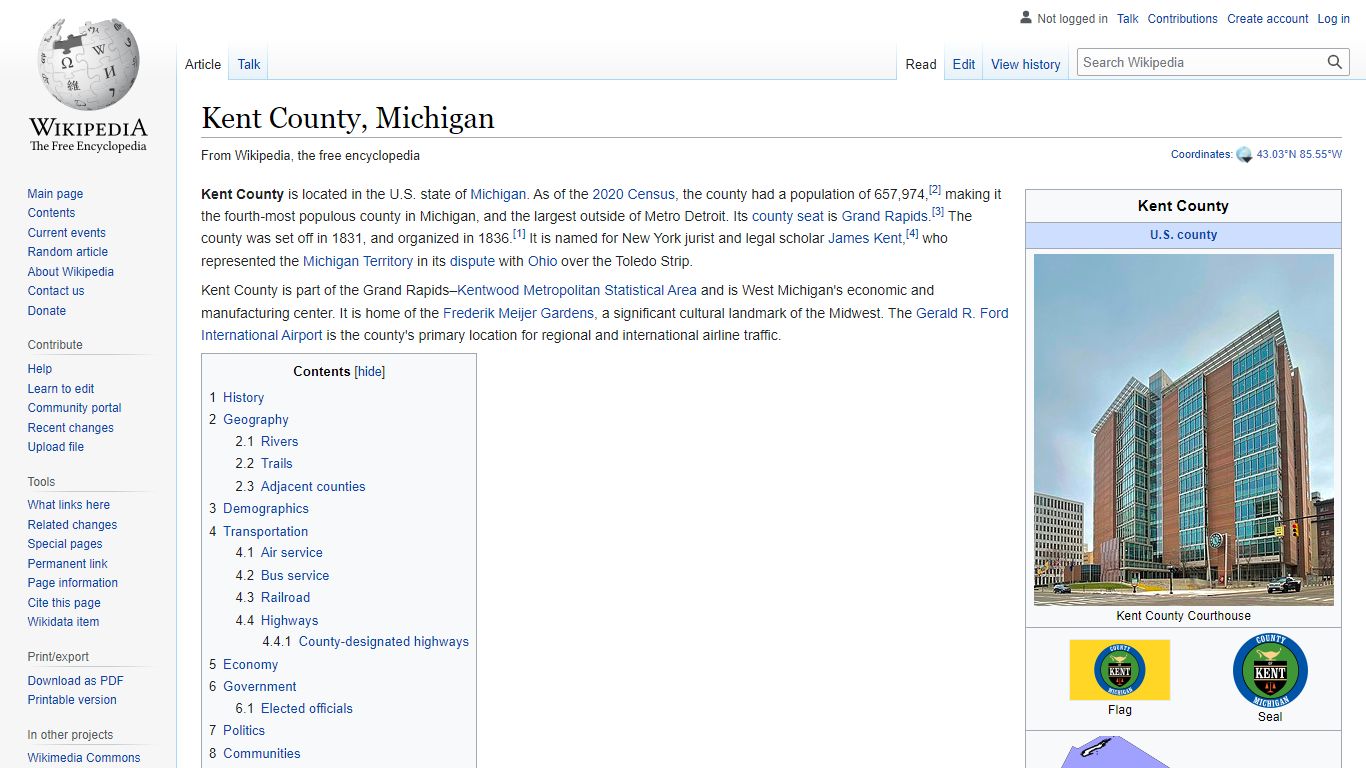Viewport: 1366px width, 768px height.
Task: Click the search magnifier icon
Action: (1335, 62)
